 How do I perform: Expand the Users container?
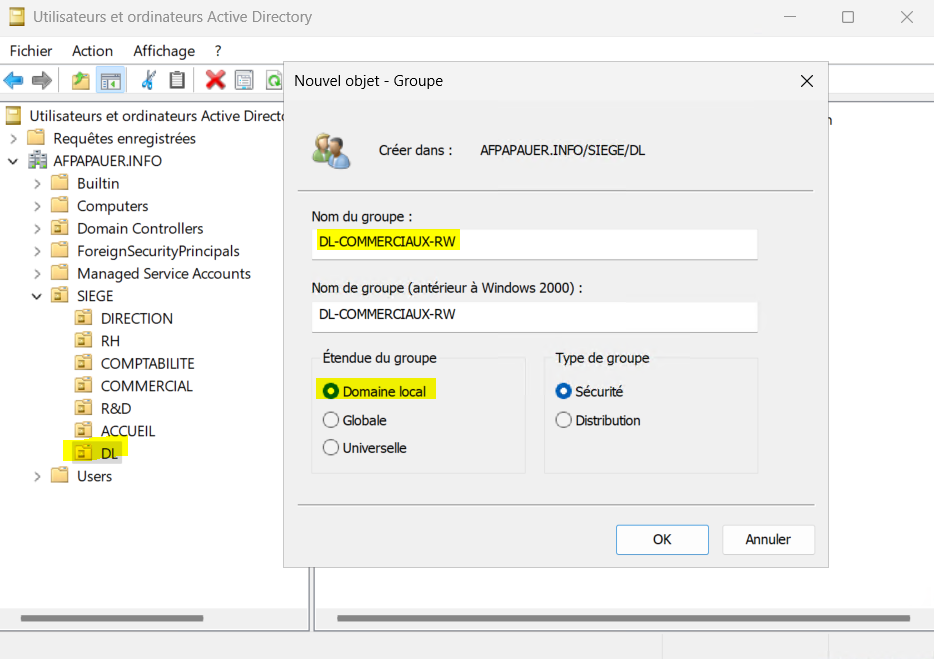(x=37, y=476)
